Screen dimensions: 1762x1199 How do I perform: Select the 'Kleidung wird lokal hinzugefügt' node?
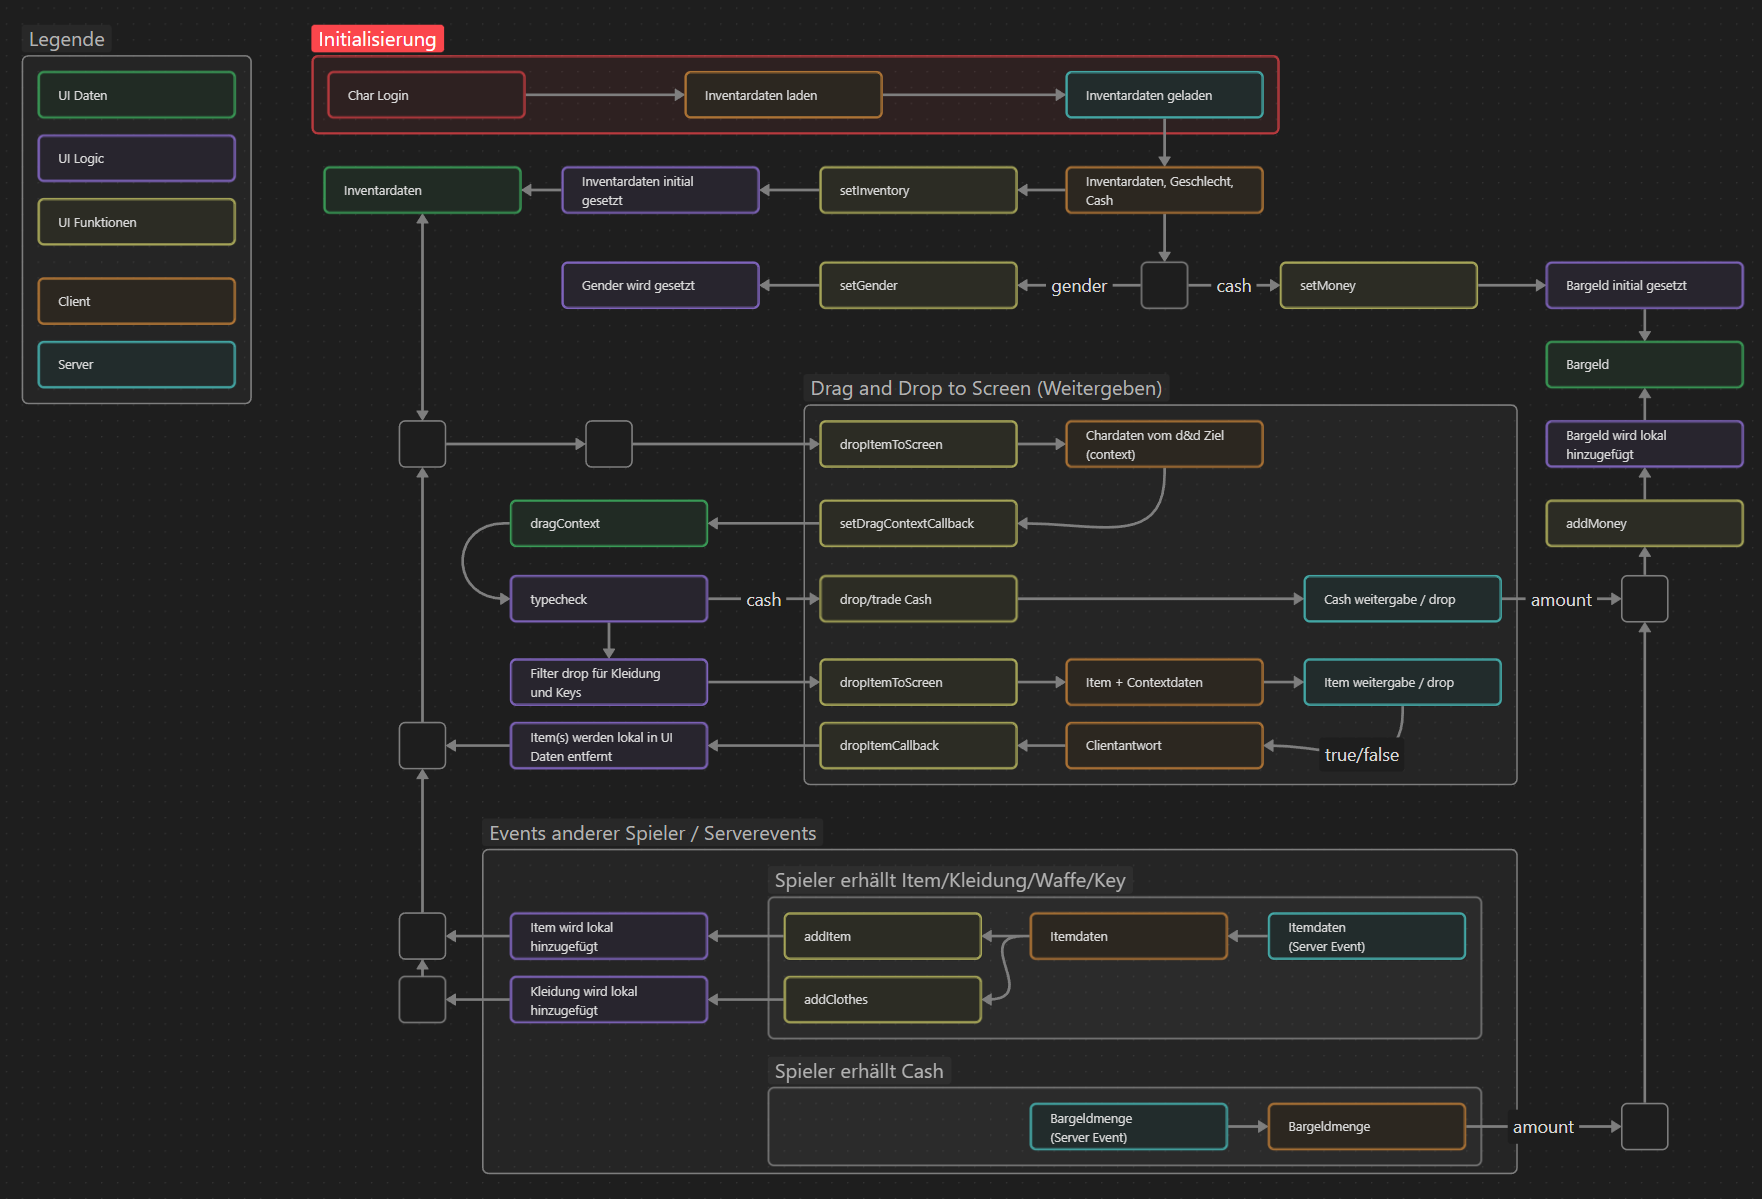tap(609, 999)
